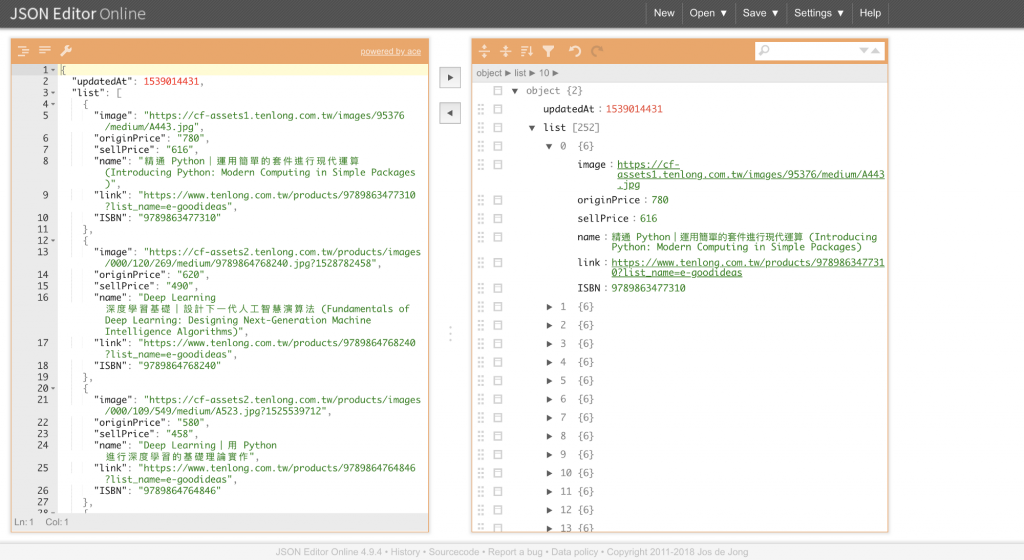Expand list item 1 {6}
1024x560 pixels.
[549, 307]
